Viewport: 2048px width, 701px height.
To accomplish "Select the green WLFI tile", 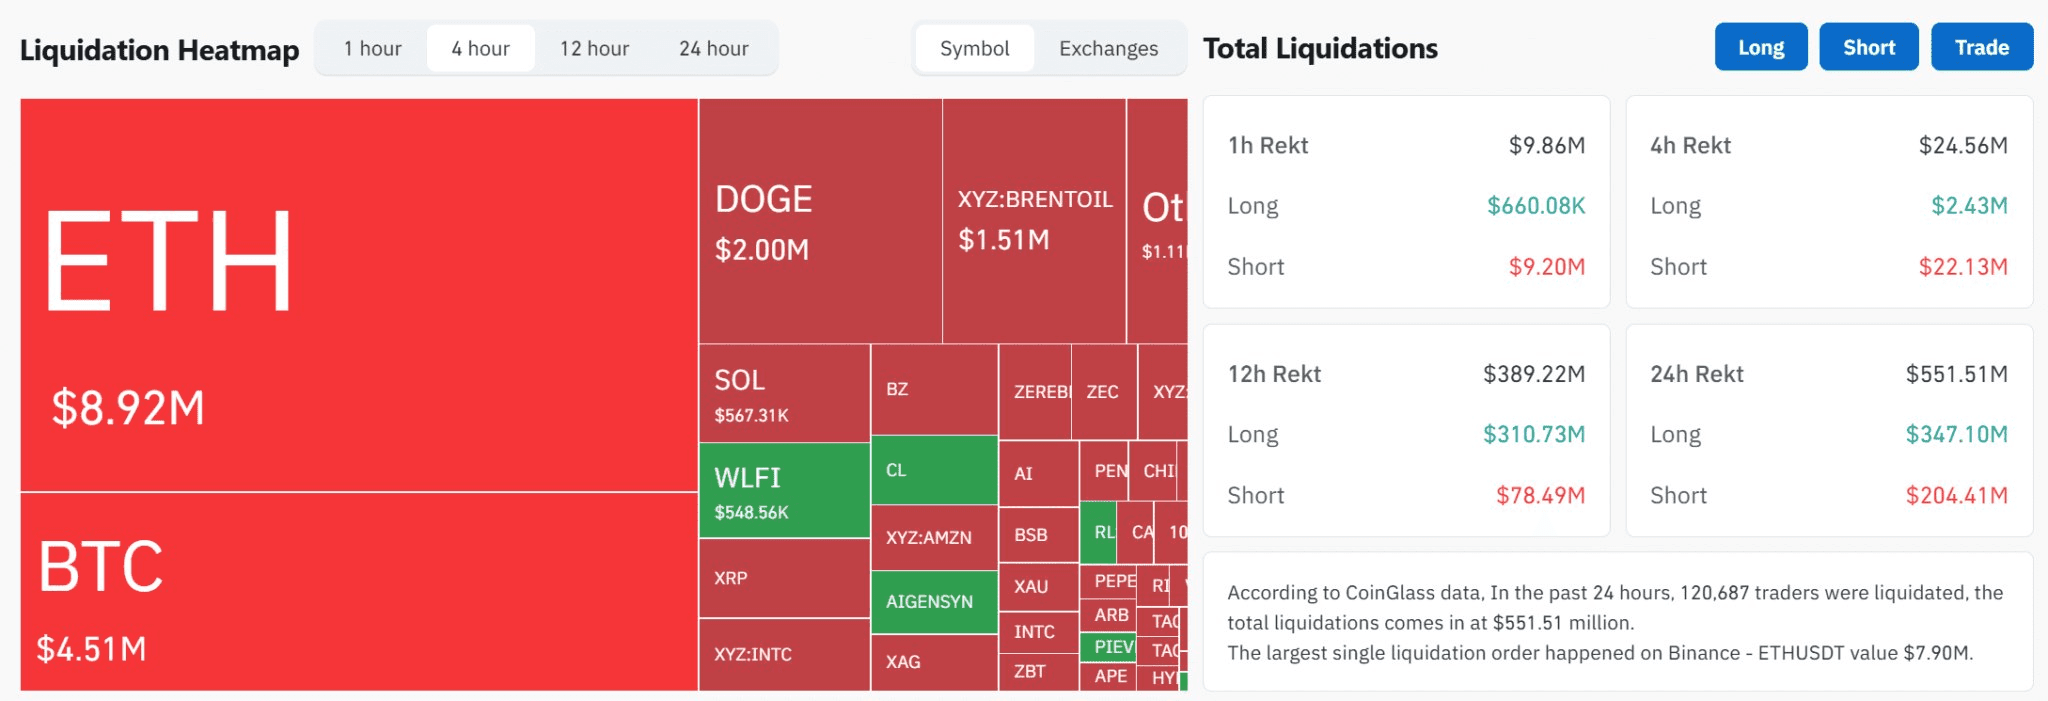I will point(784,491).
